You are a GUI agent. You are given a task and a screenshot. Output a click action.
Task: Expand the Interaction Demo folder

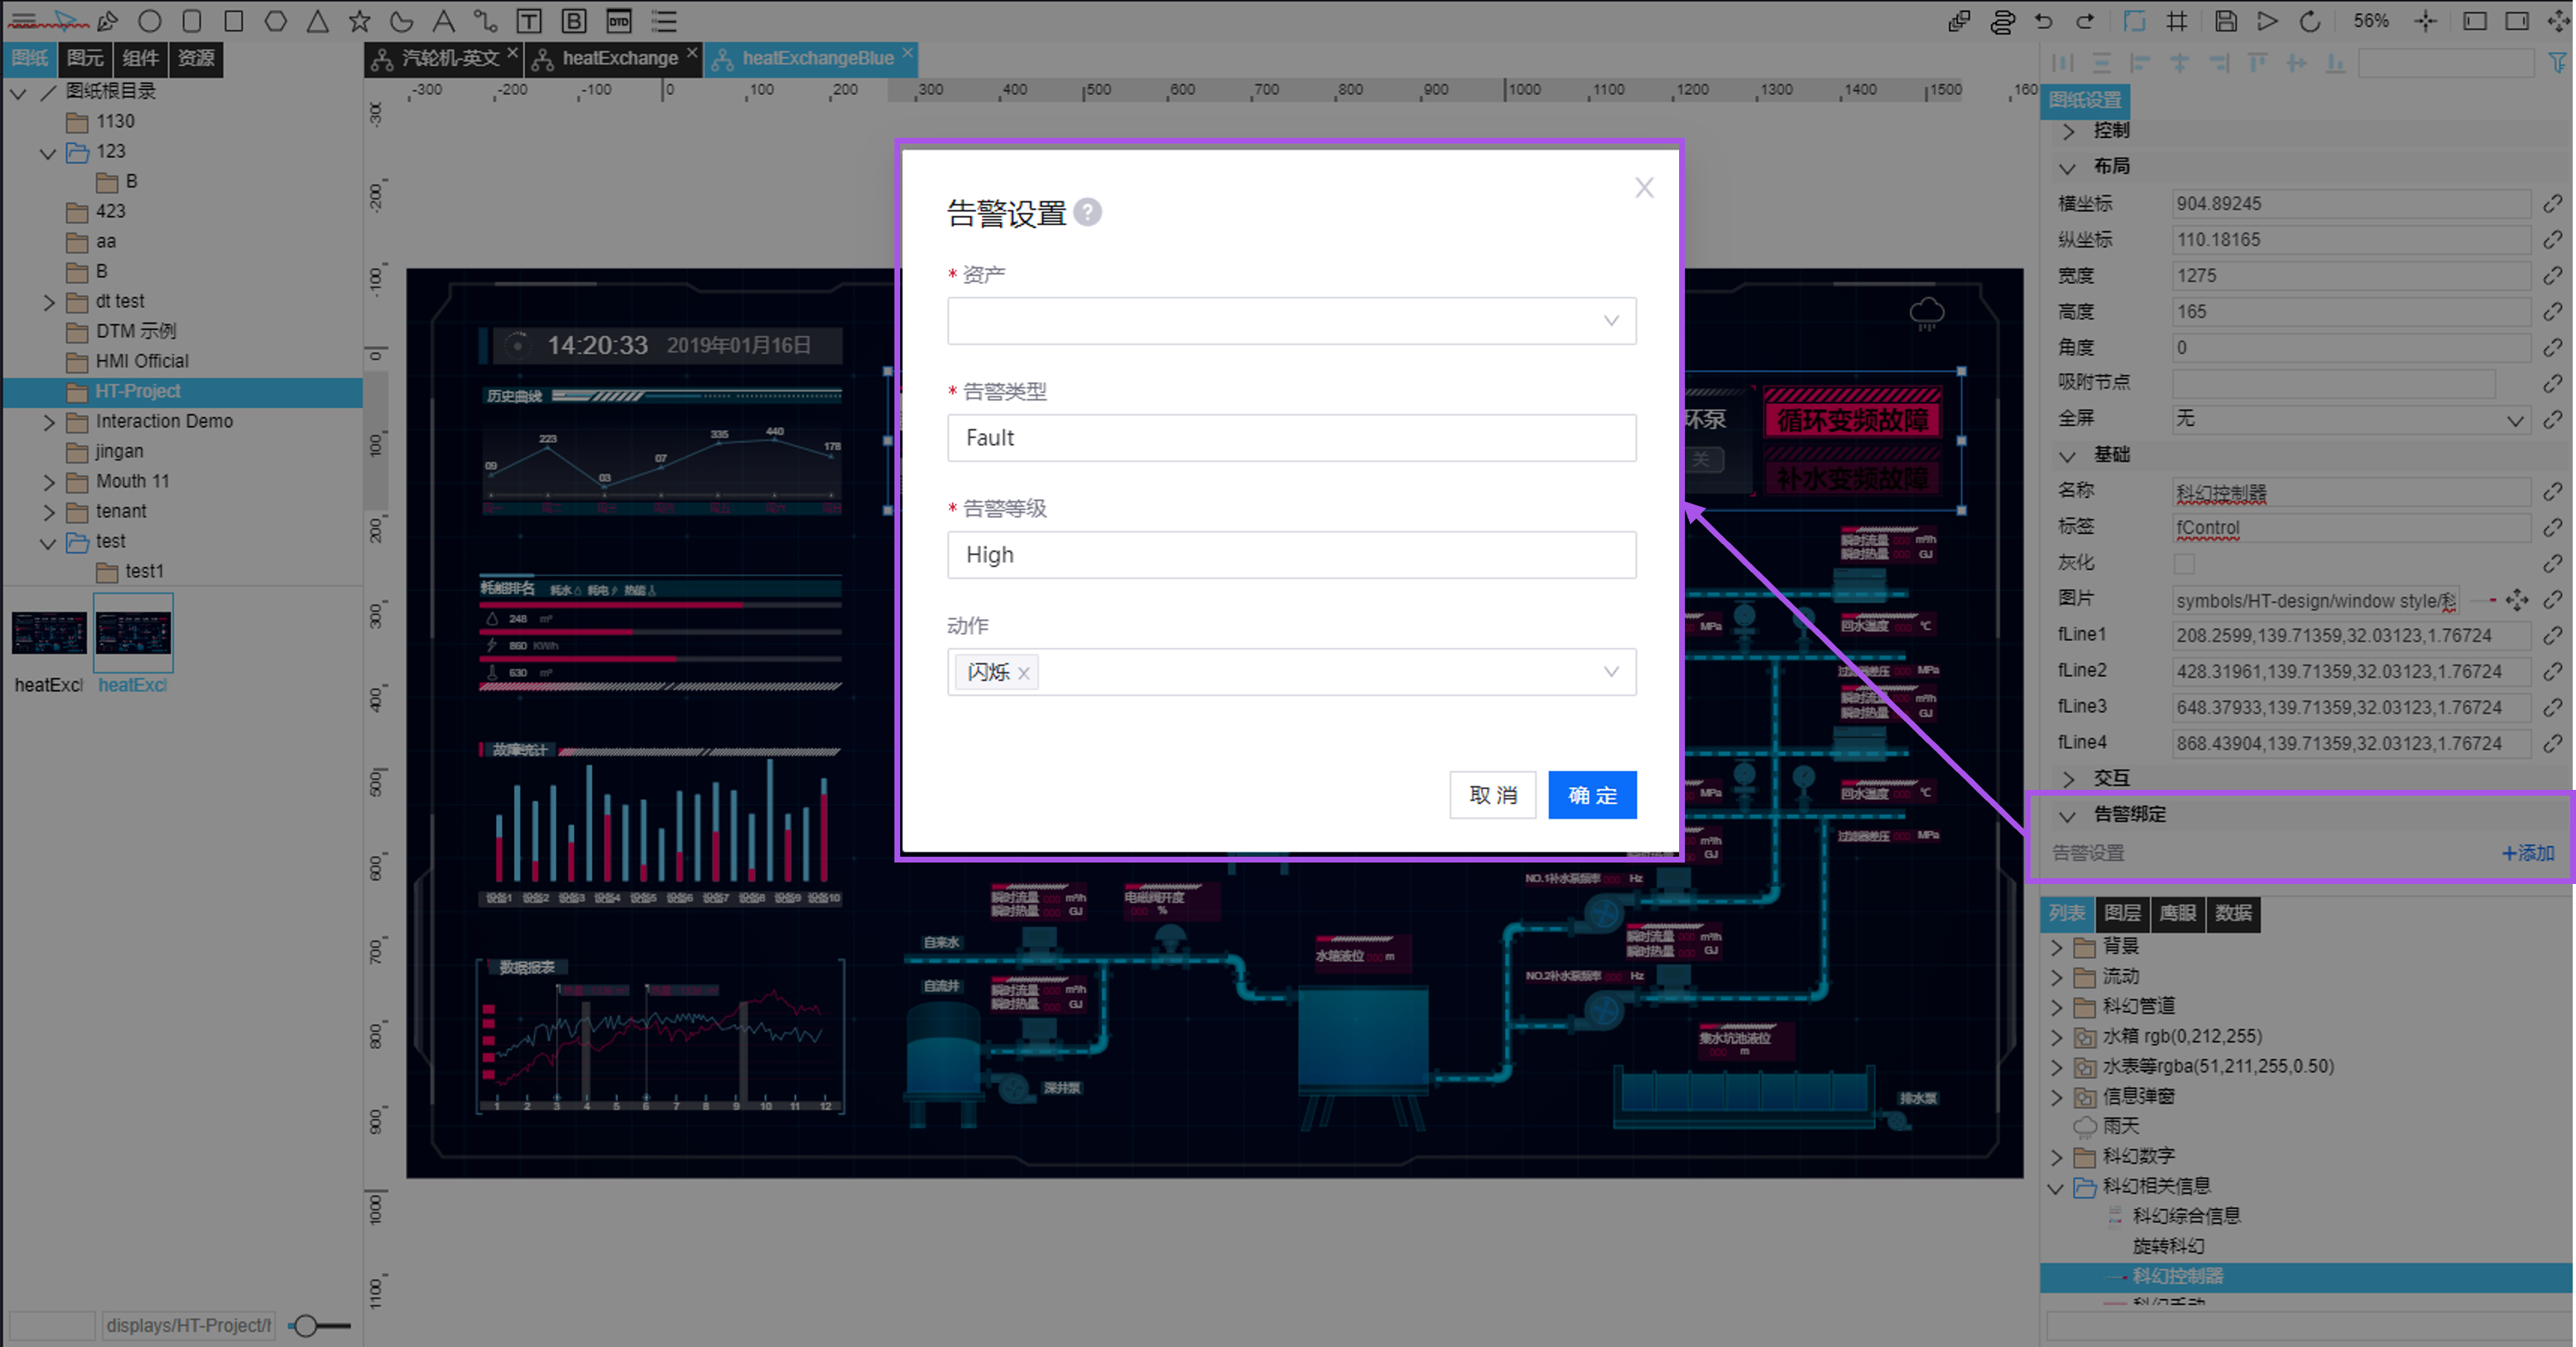coord(49,422)
